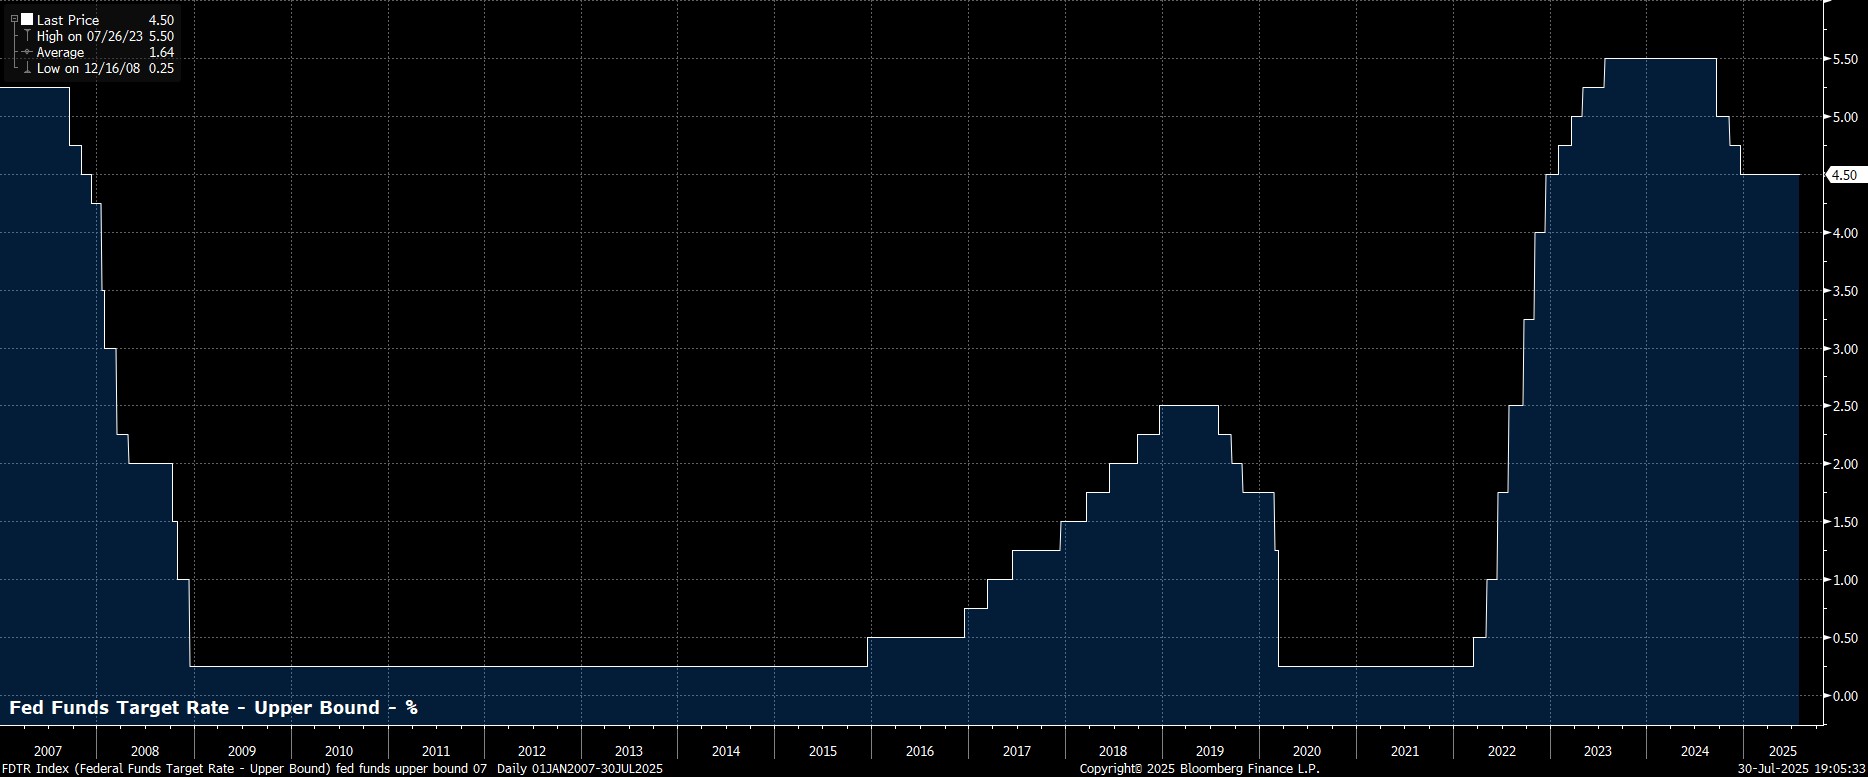
Task: Click the 1.00 label on the y-axis
Action: [x=1844, y=580]
